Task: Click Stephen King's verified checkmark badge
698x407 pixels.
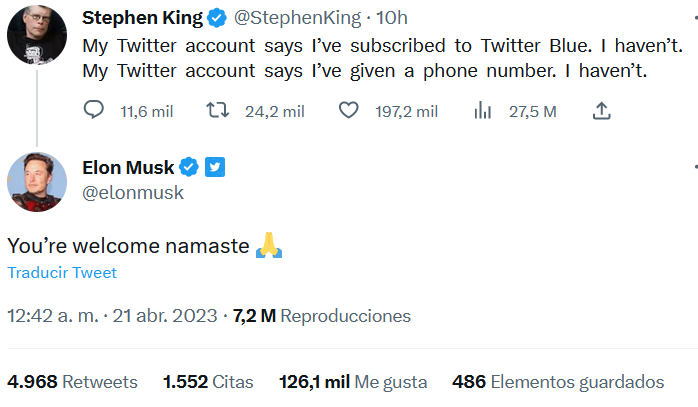Action: coord(218,18)
